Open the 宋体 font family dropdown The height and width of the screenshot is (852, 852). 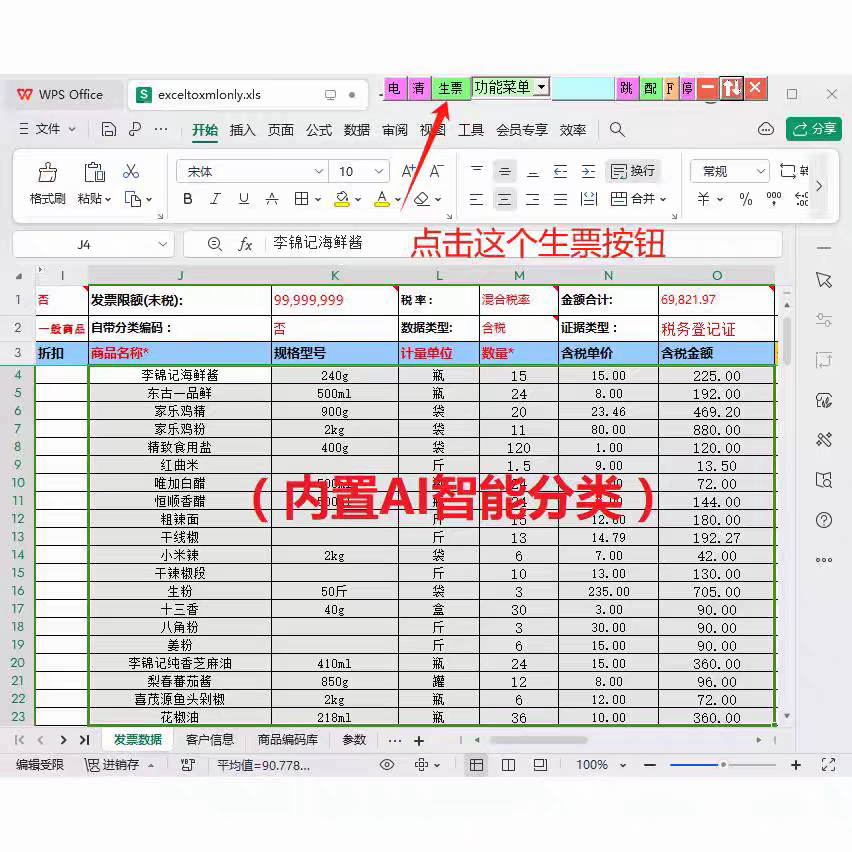click(x=250, y=171)
